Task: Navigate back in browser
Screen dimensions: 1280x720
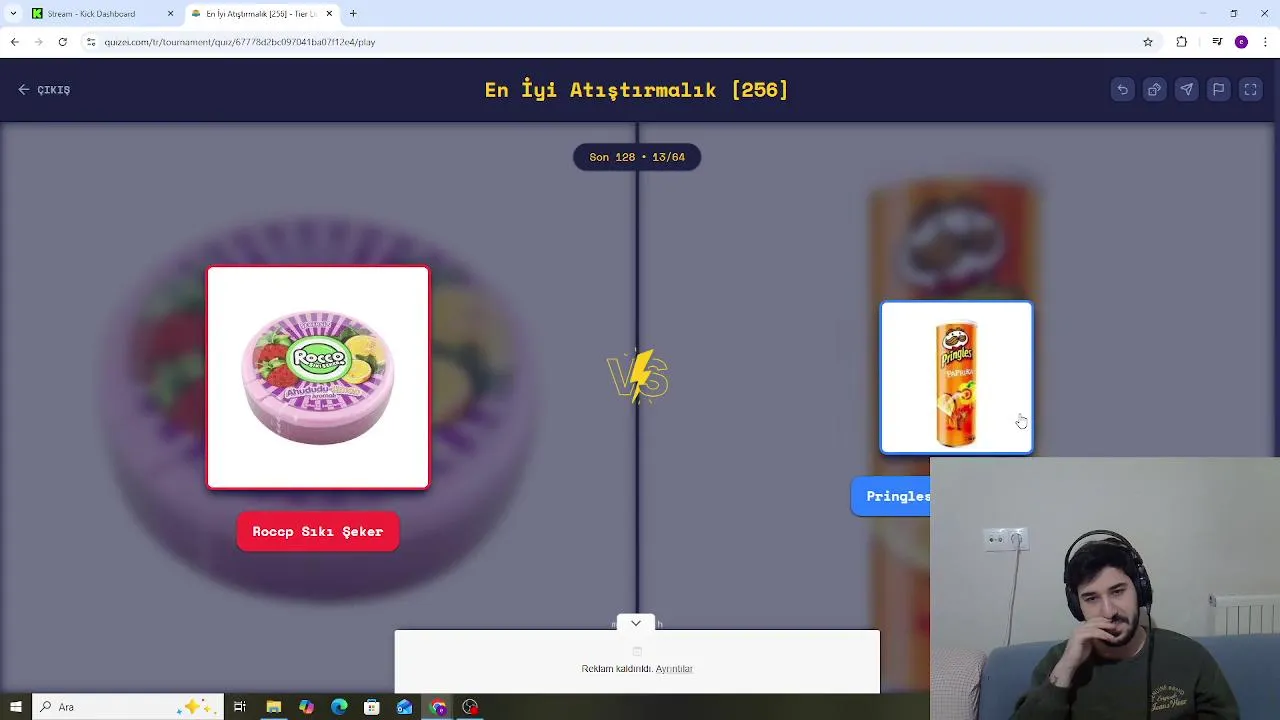Action: click(14, 42)
